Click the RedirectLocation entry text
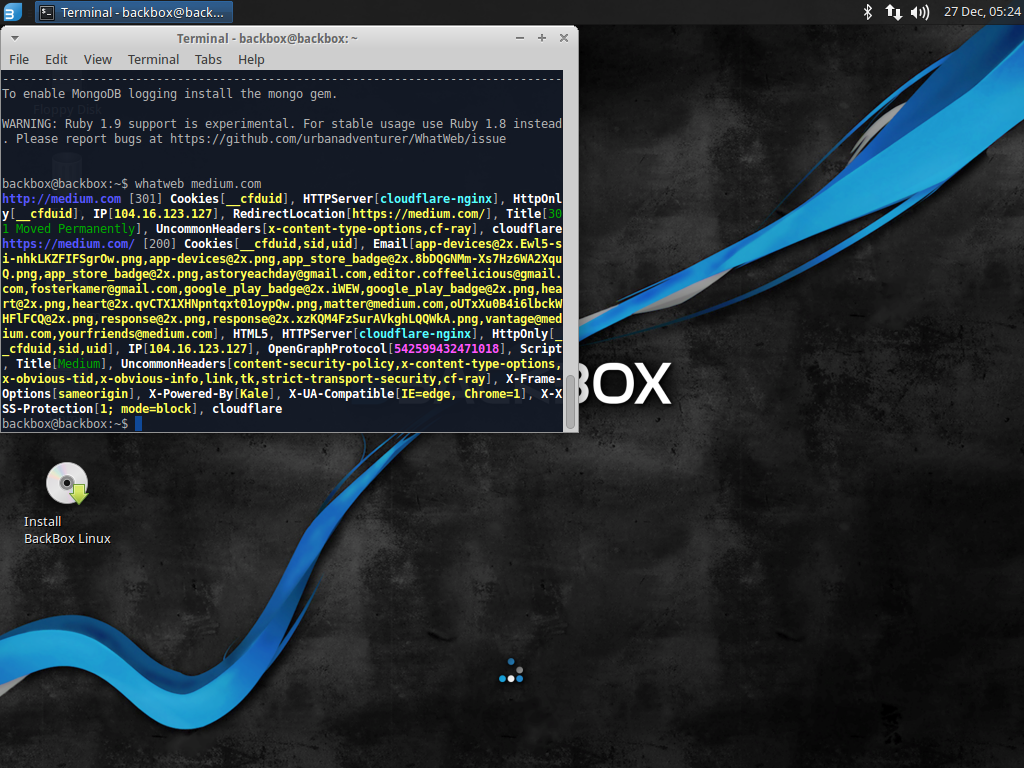1024x768 pixels. pos(362,214)
